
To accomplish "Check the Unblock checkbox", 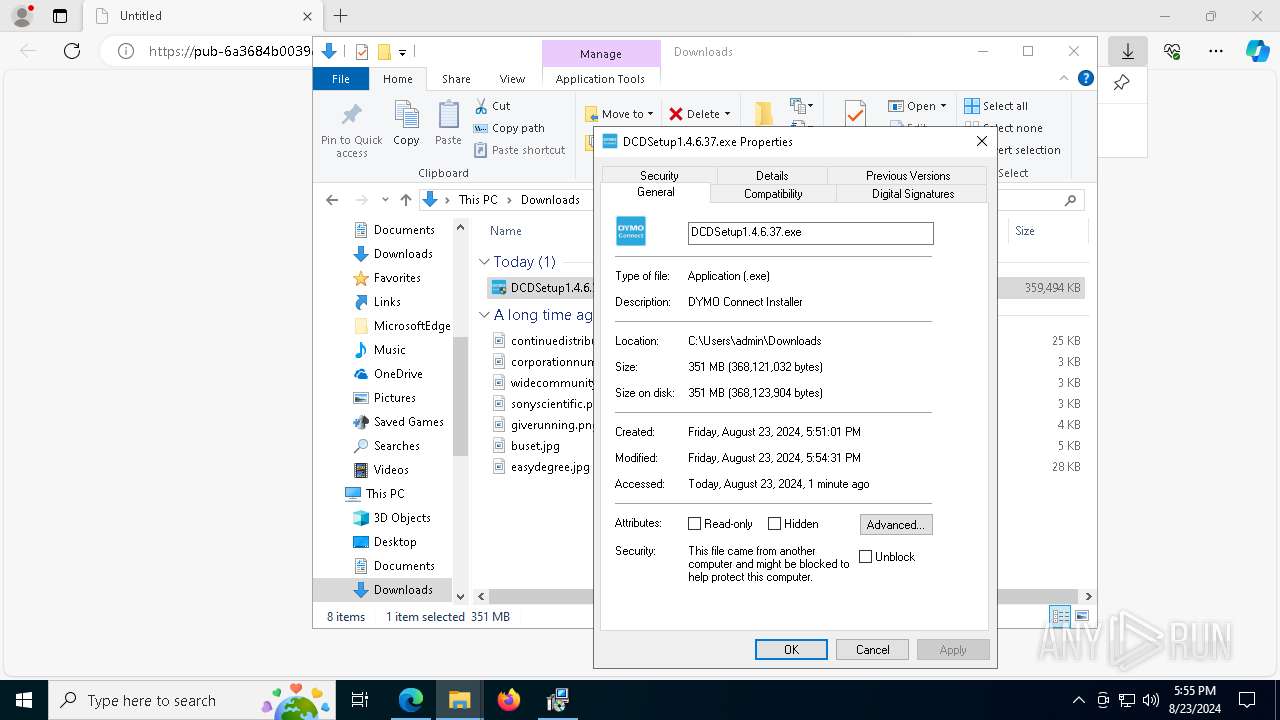I will point(866,557).
